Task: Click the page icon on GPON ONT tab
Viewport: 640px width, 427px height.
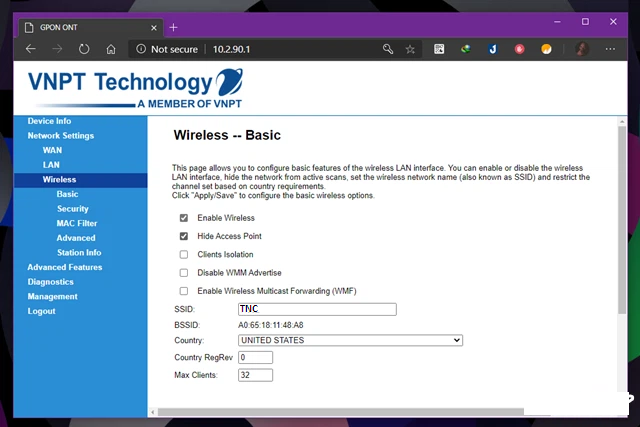Action: click(x=29, y=27)
